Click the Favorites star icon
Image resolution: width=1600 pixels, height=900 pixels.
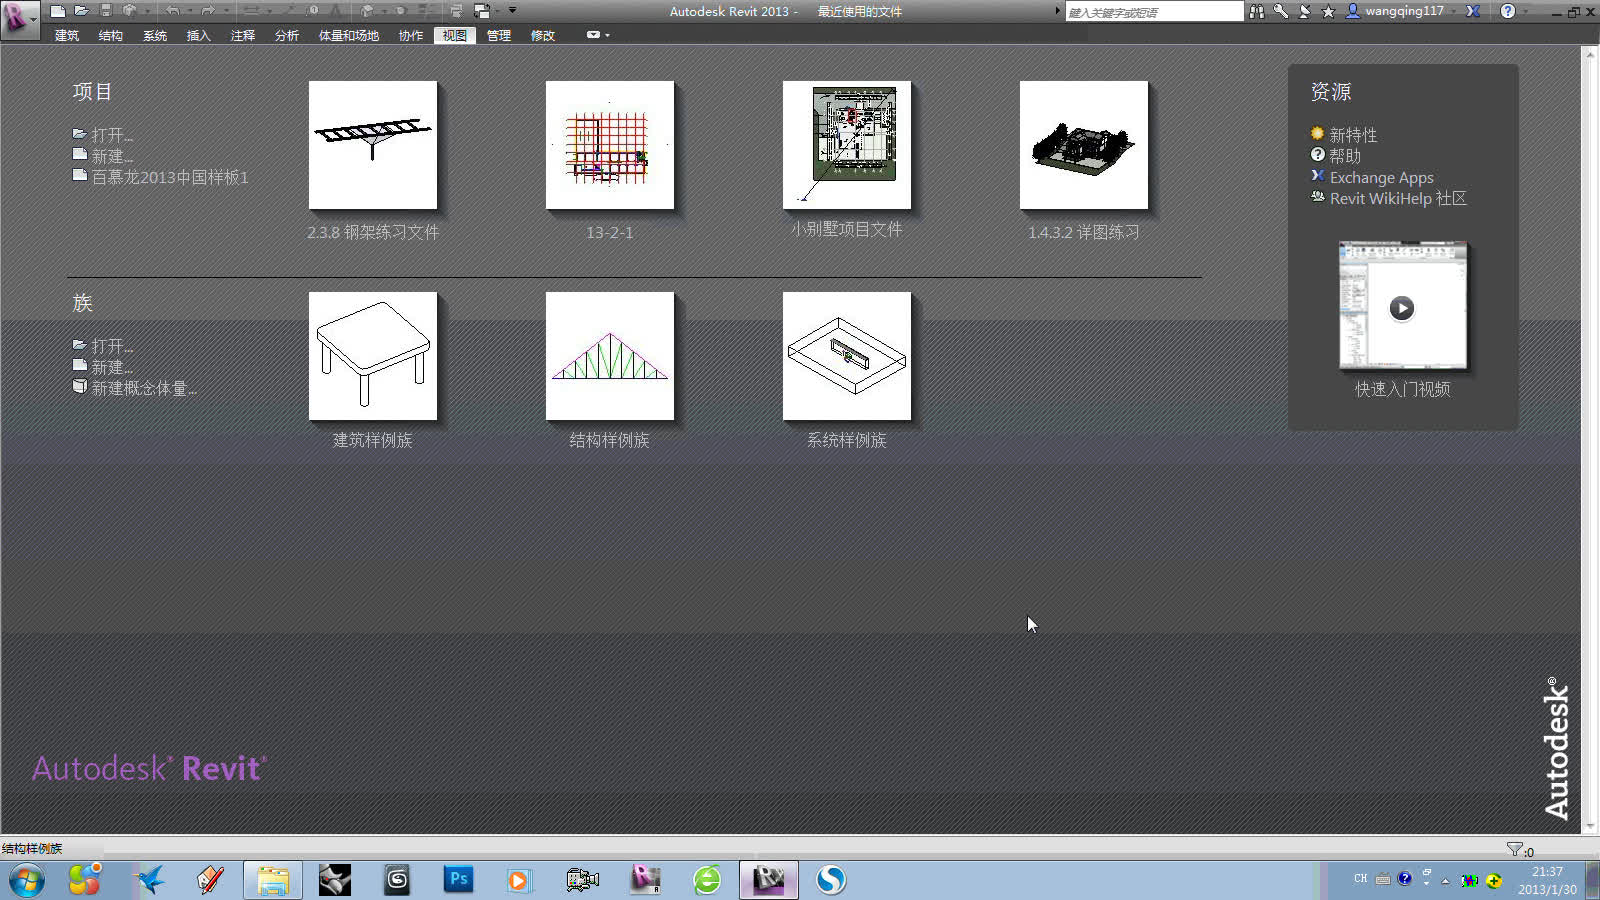tap(1329, 11)
